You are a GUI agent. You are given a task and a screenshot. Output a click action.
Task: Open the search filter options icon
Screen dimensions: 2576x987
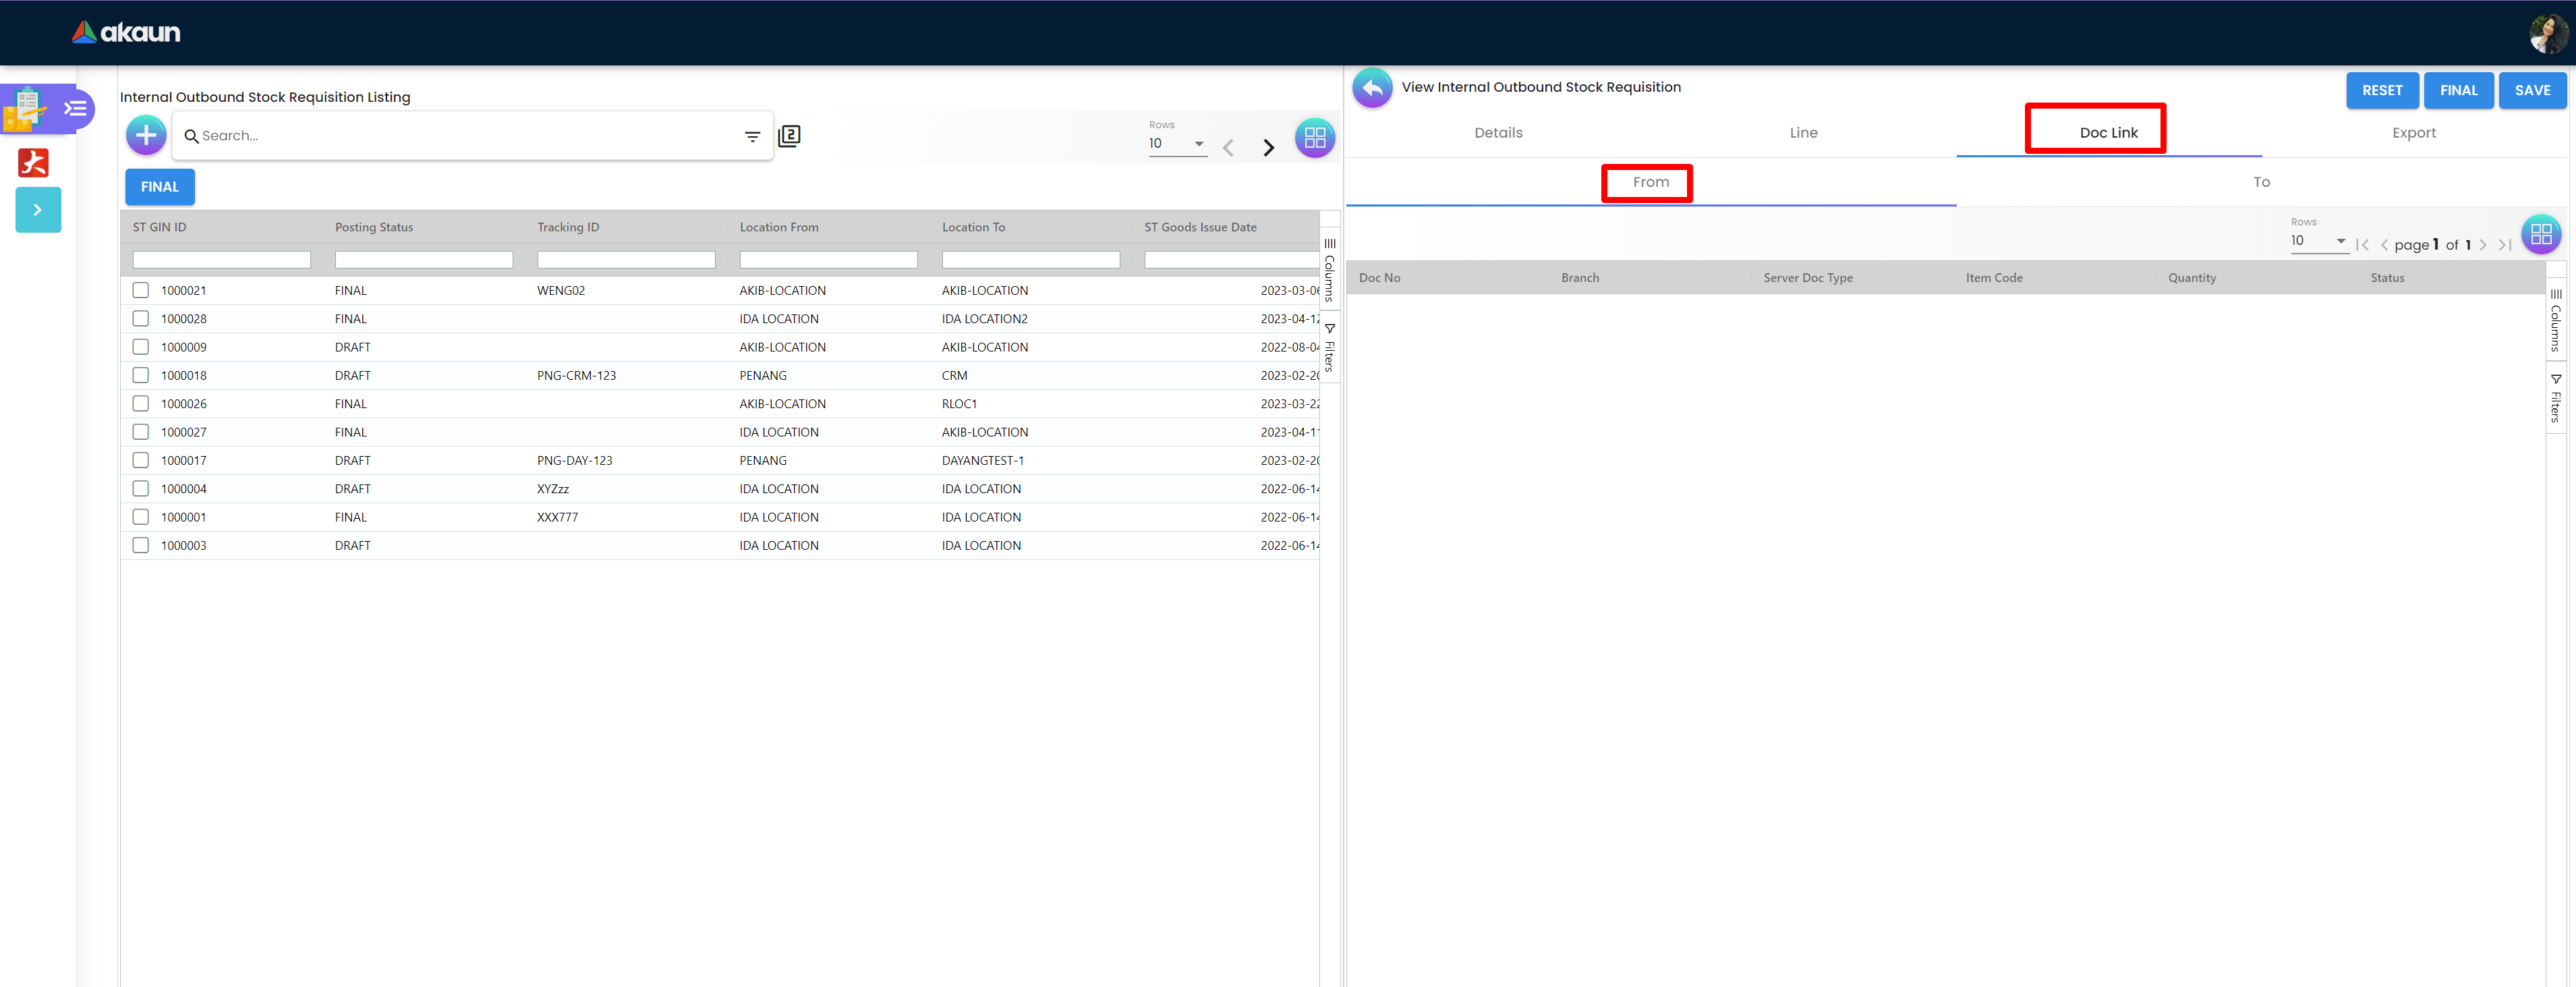tap(752, 136)
